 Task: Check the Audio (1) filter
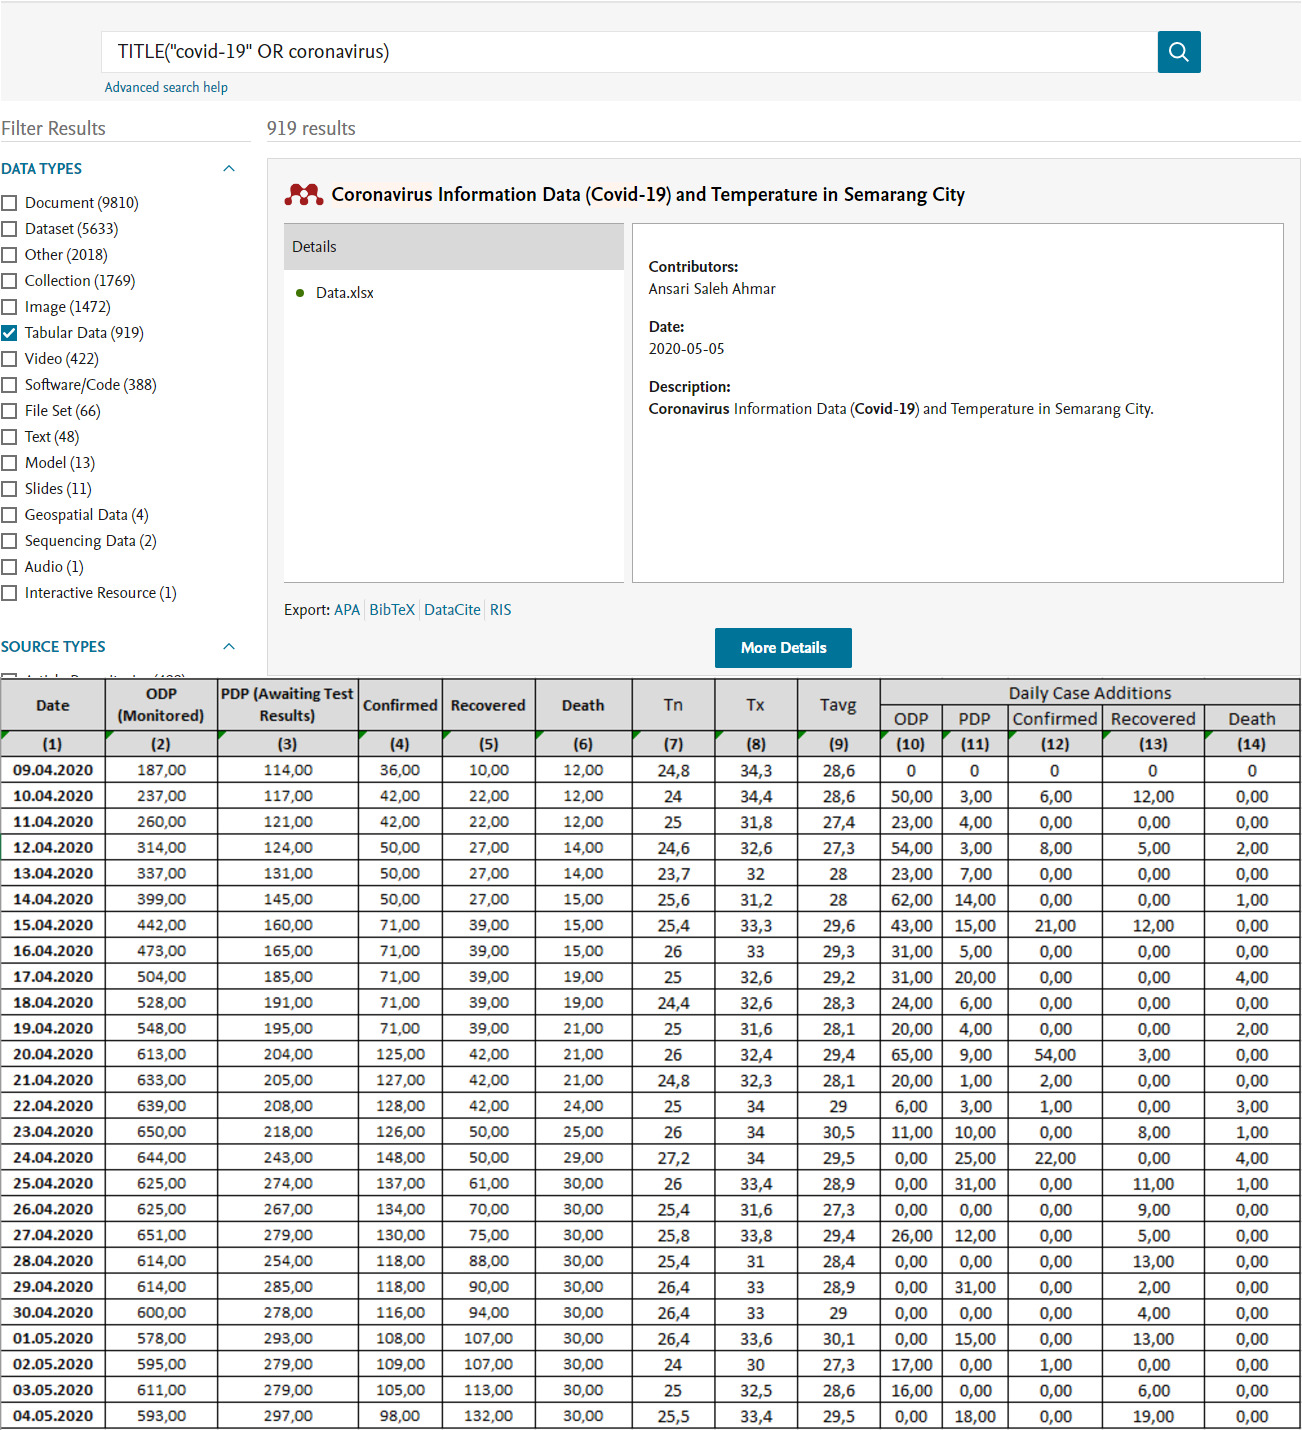coord(9,567)
